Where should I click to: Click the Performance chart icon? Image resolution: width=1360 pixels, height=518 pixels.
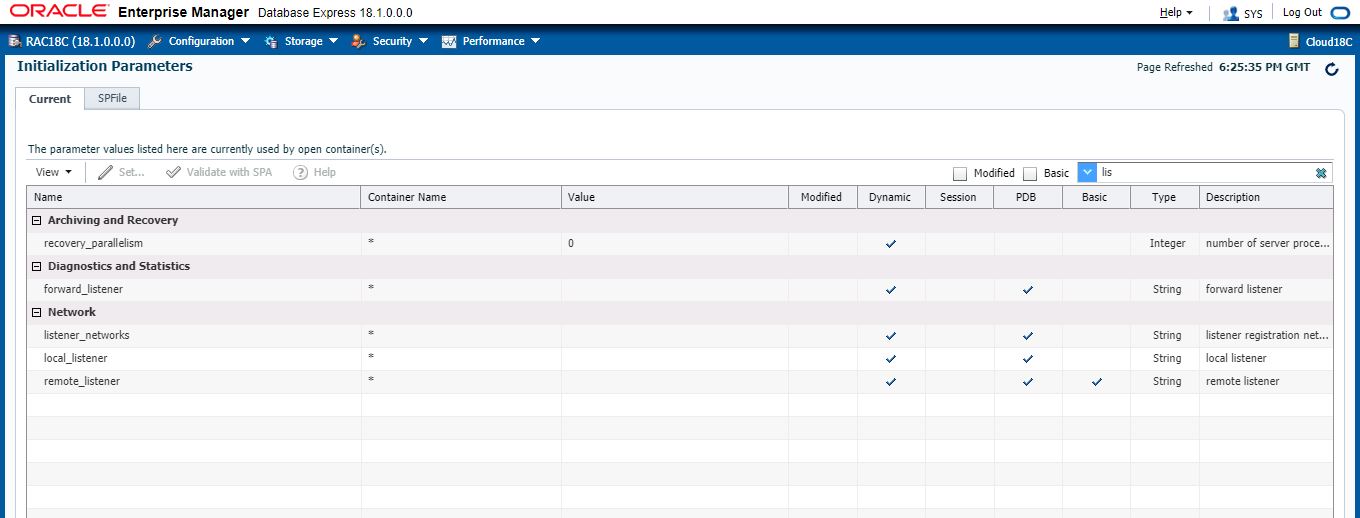click(x=449, y=41)
